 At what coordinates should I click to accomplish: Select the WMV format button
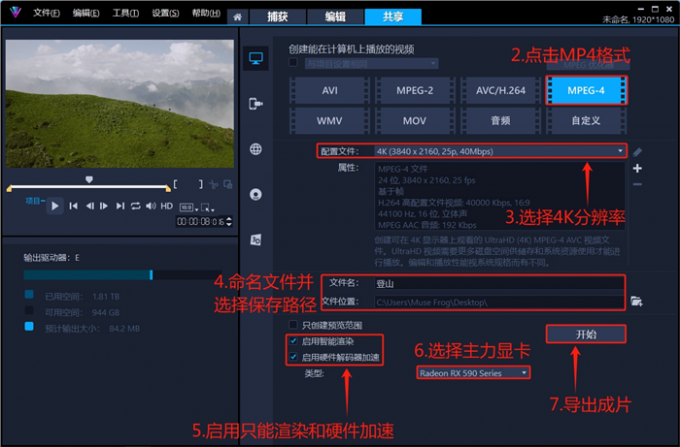[x=330, y=121]
